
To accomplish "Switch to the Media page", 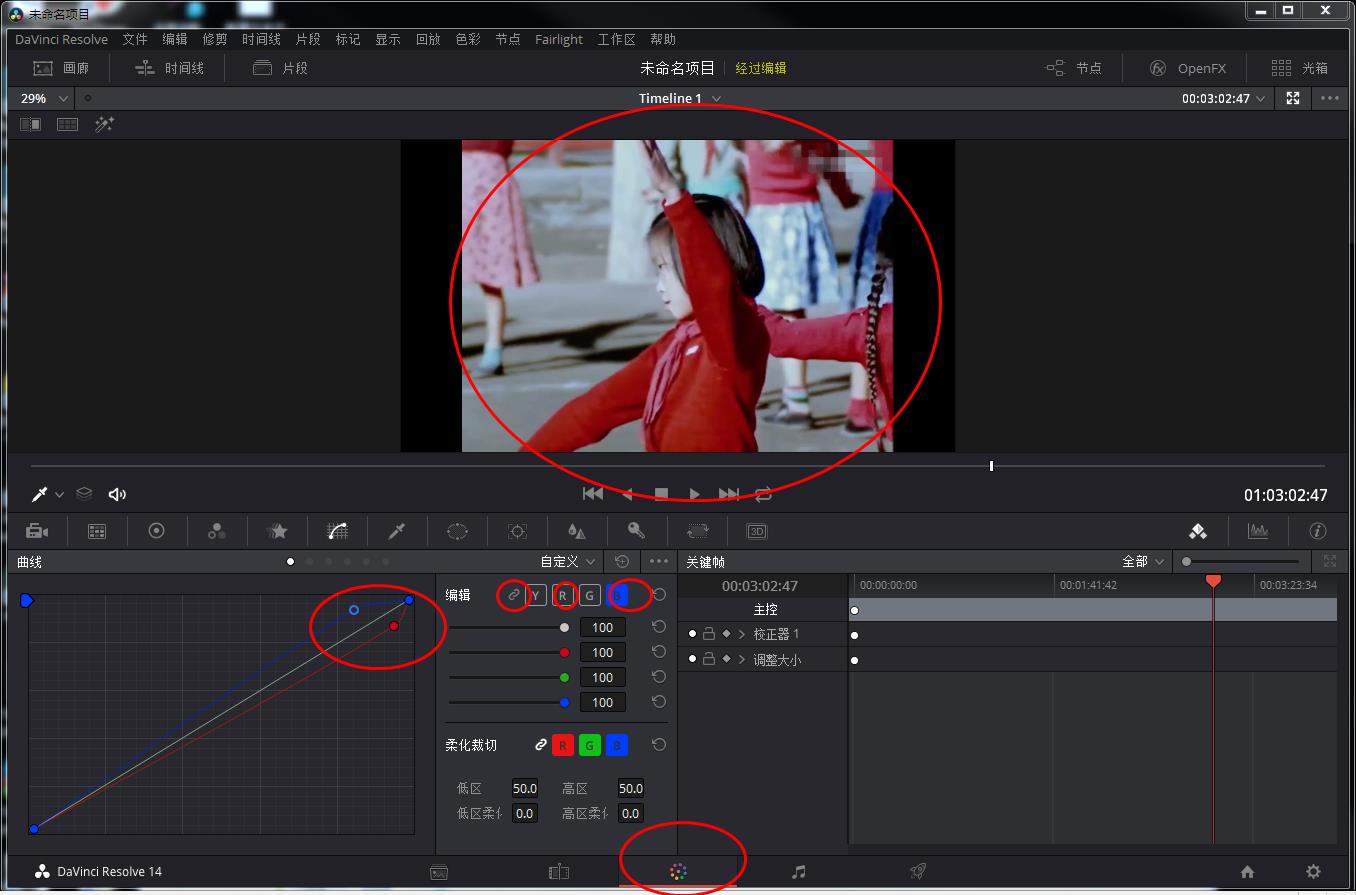I will (x=439, y=872).
